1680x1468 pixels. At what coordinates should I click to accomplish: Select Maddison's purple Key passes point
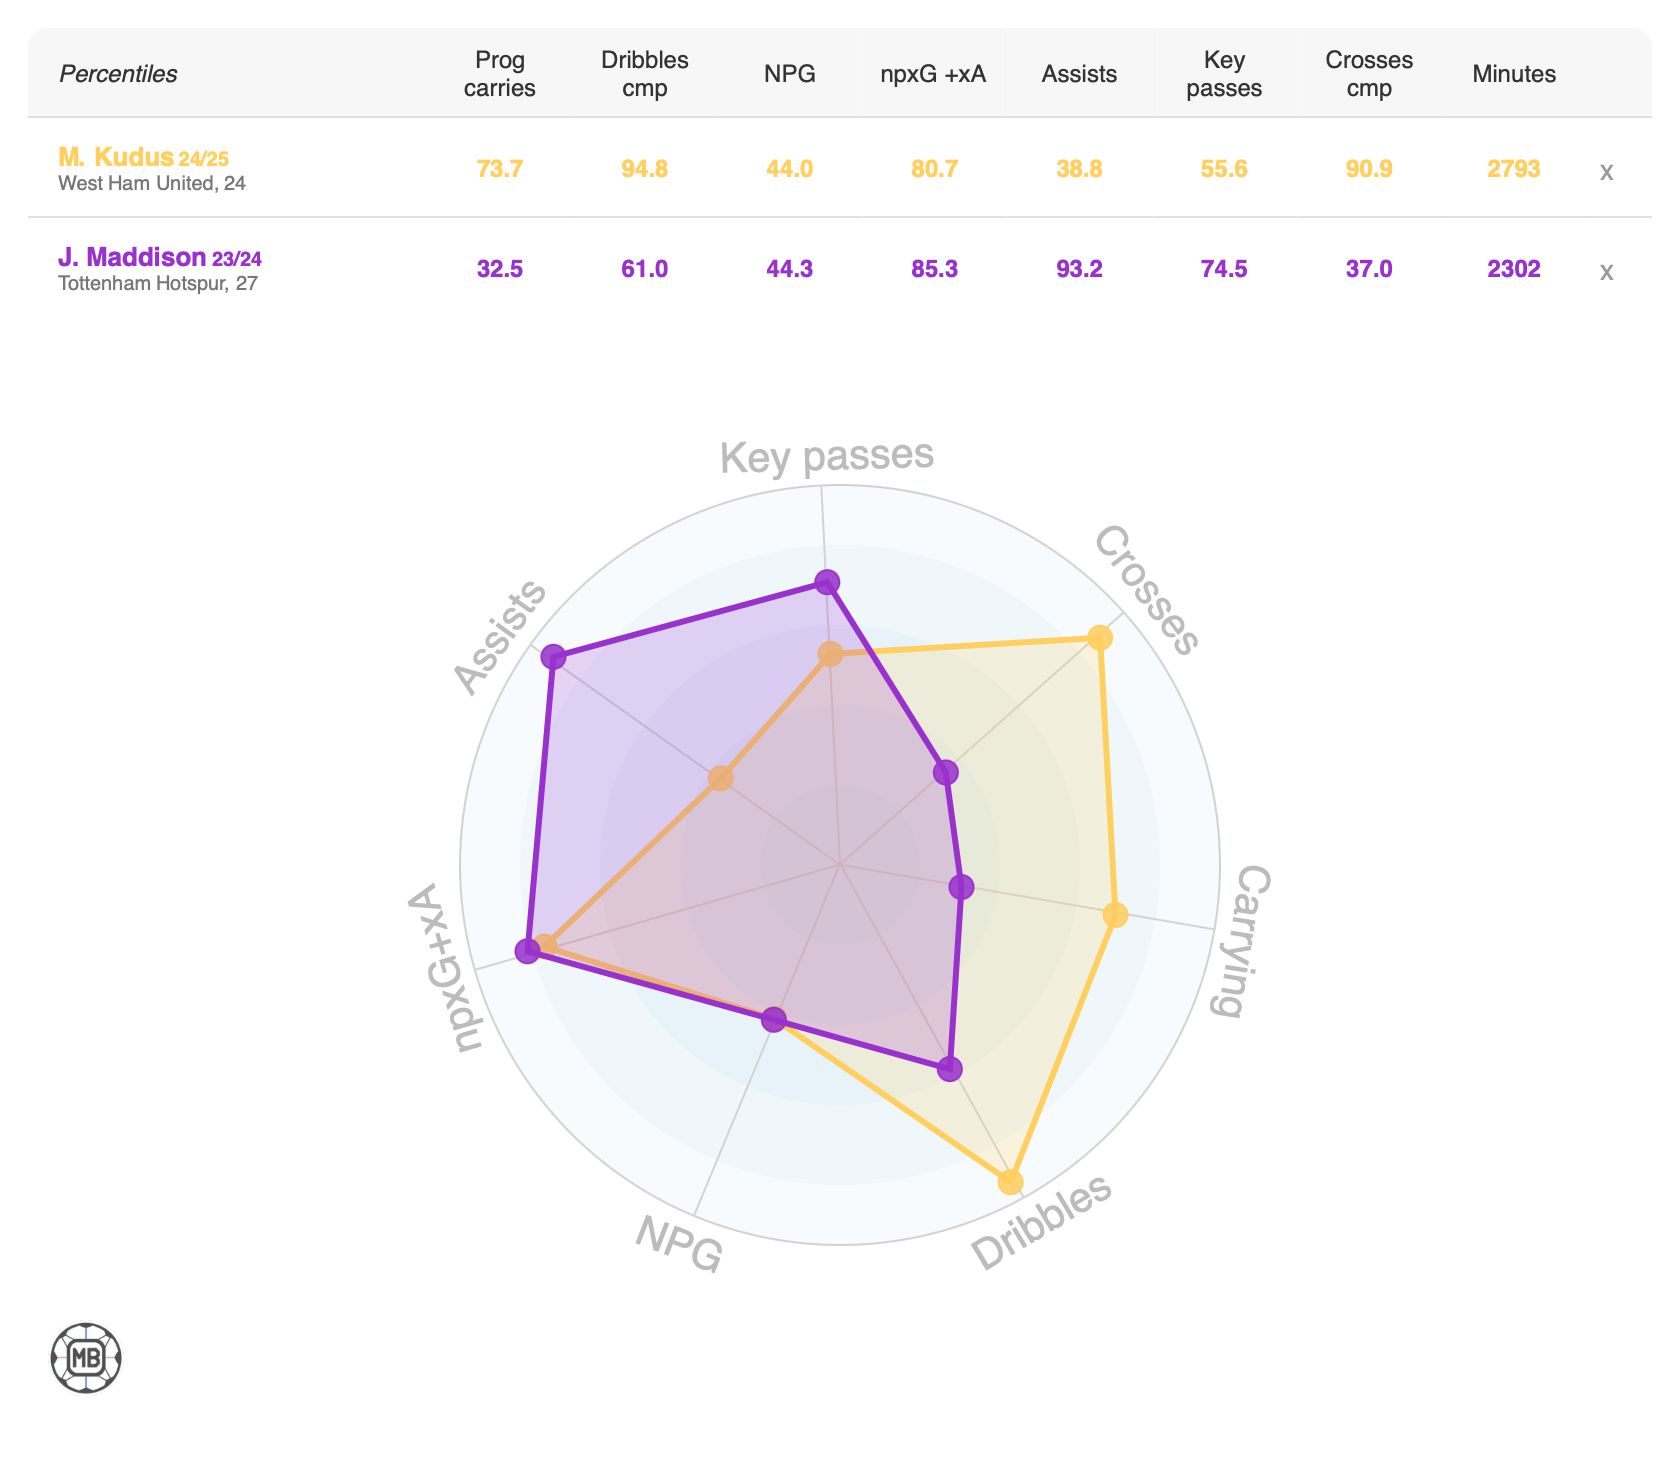(x=827, y=581)
